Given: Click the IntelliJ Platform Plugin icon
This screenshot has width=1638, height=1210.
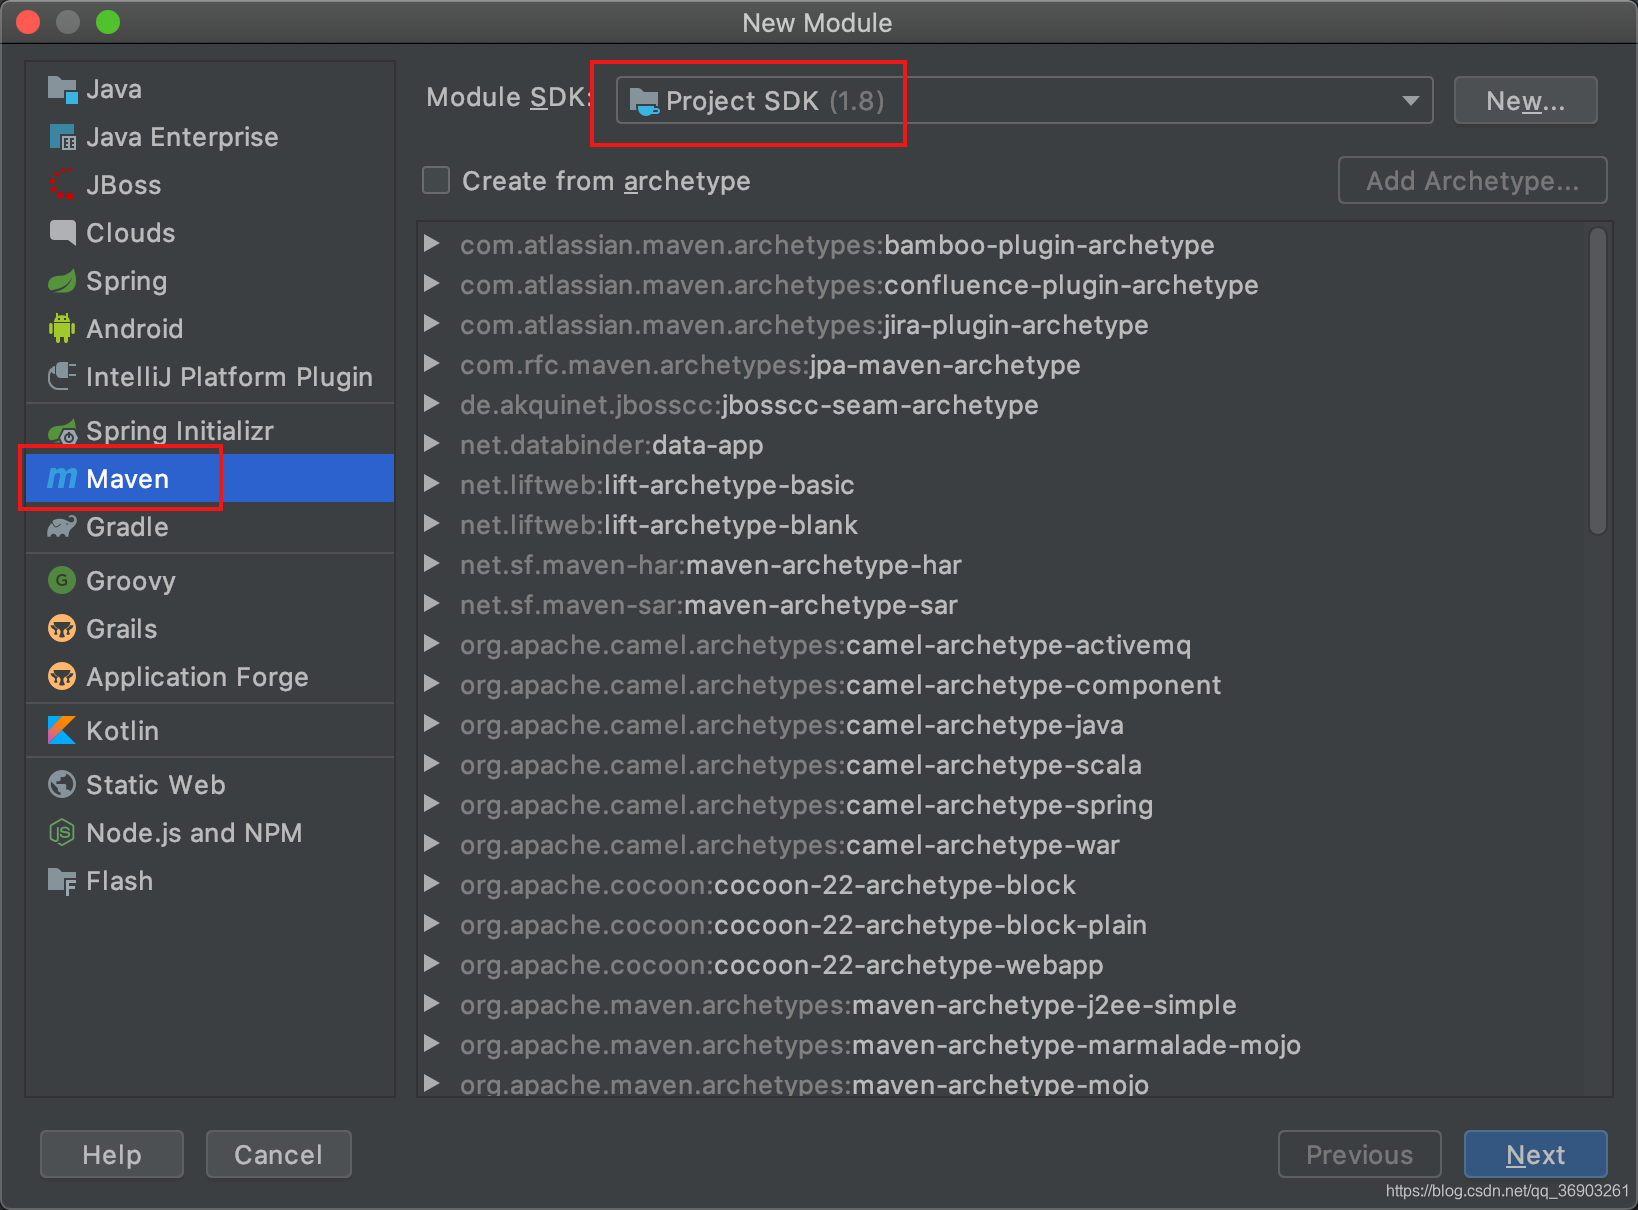Looking at the screenshot, I should coord(62,376).
